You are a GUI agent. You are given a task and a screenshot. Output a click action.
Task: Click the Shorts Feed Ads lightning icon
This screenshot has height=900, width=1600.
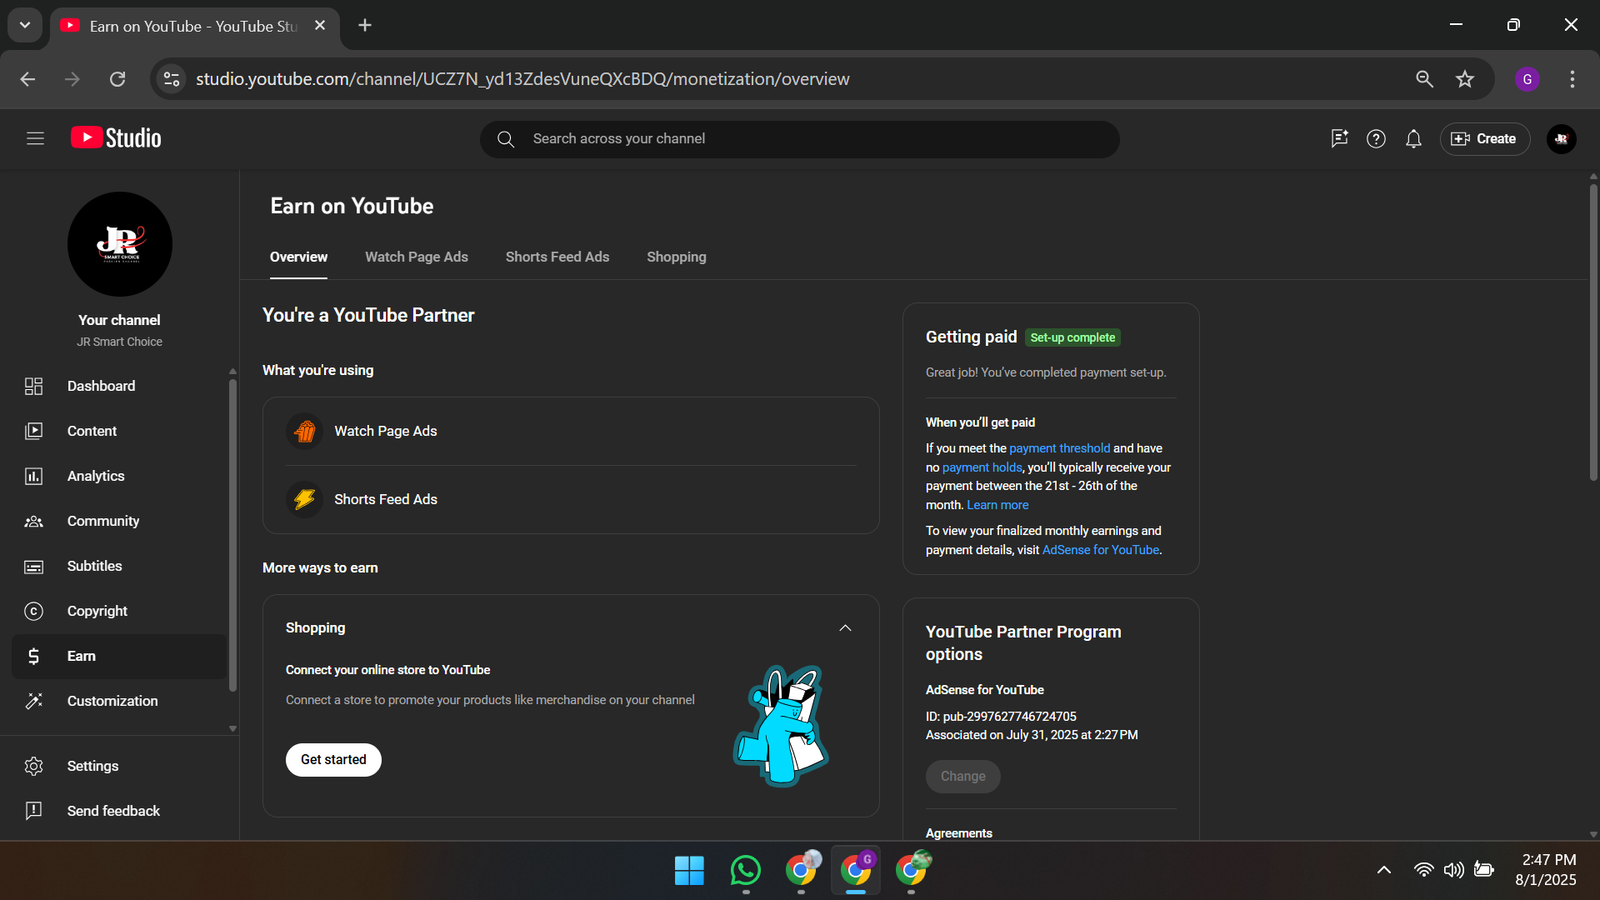coord(305,499)
